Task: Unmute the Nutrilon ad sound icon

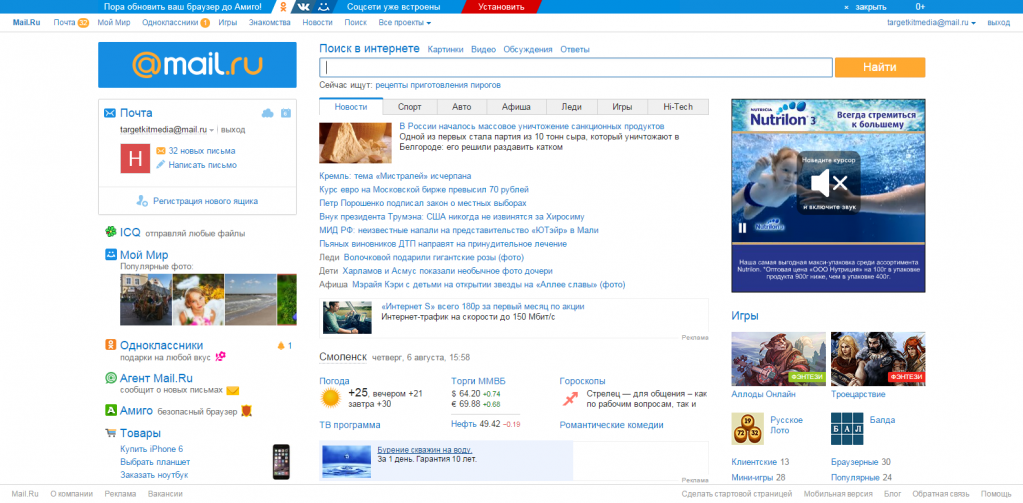Action: [x=828, y=184]
